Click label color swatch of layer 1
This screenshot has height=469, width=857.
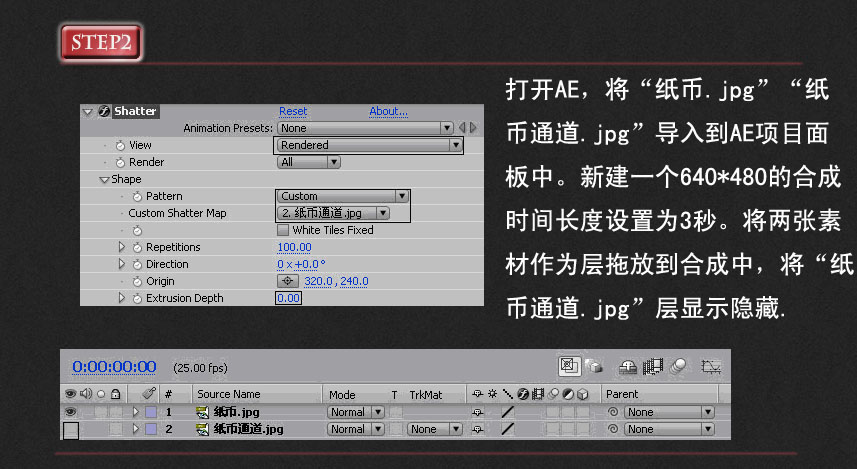coord(151,412)
